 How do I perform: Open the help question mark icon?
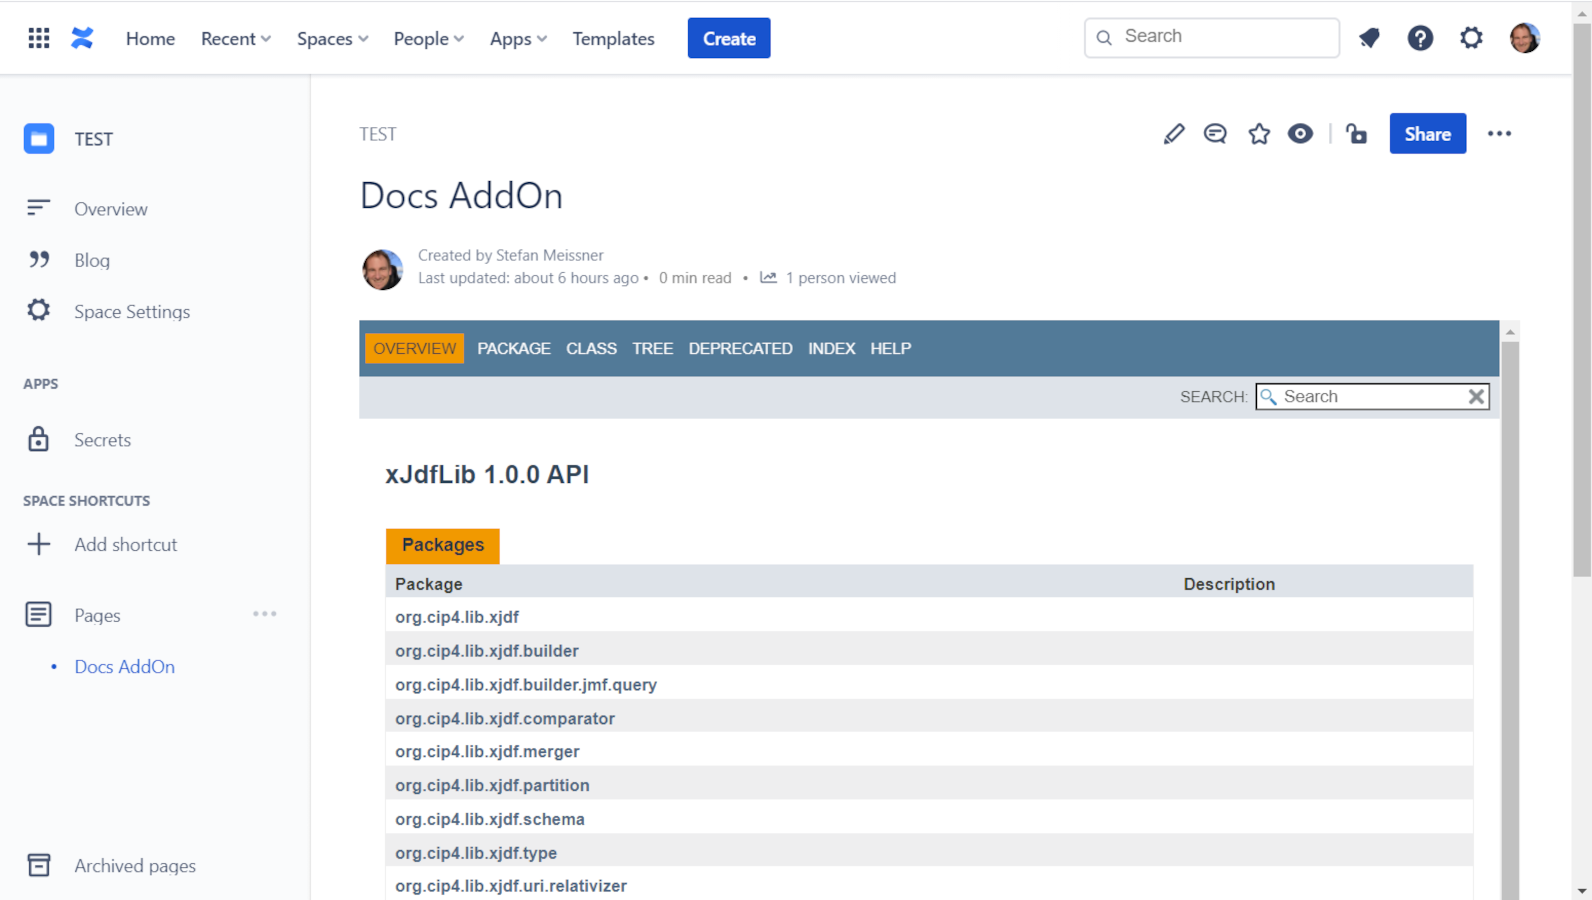tap(1420, 38)
